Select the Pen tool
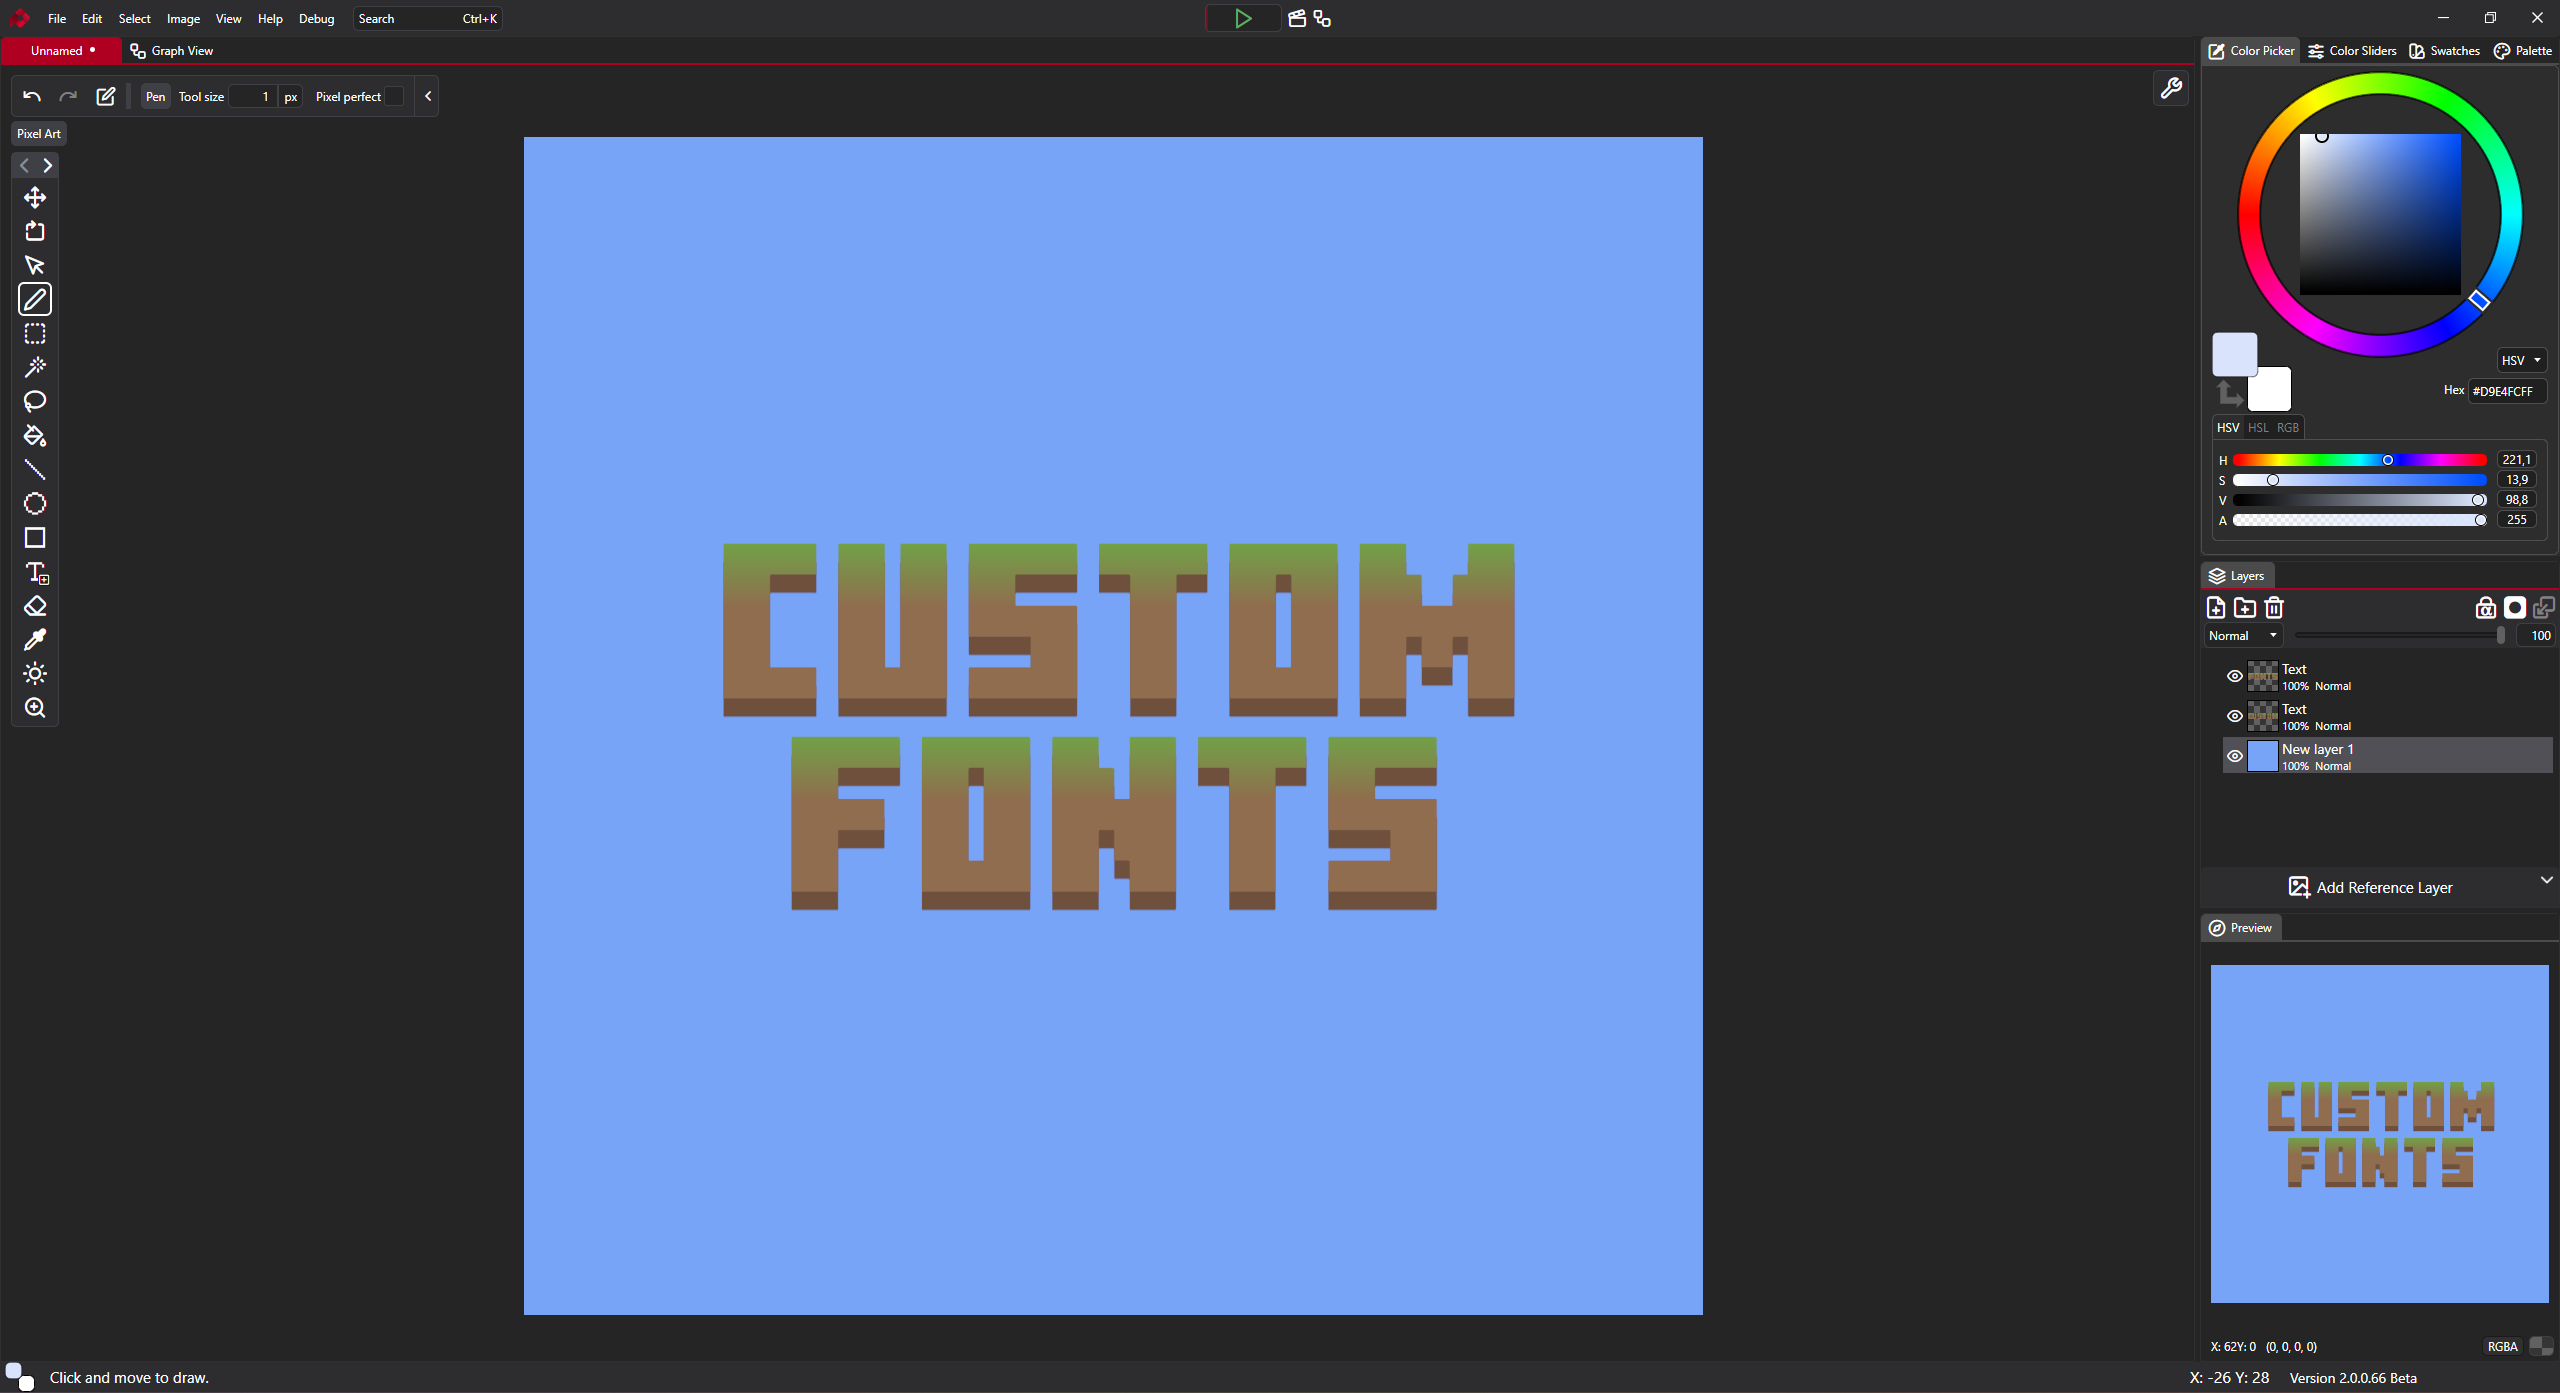2560x1393 pixels. (x=35, y=299)
